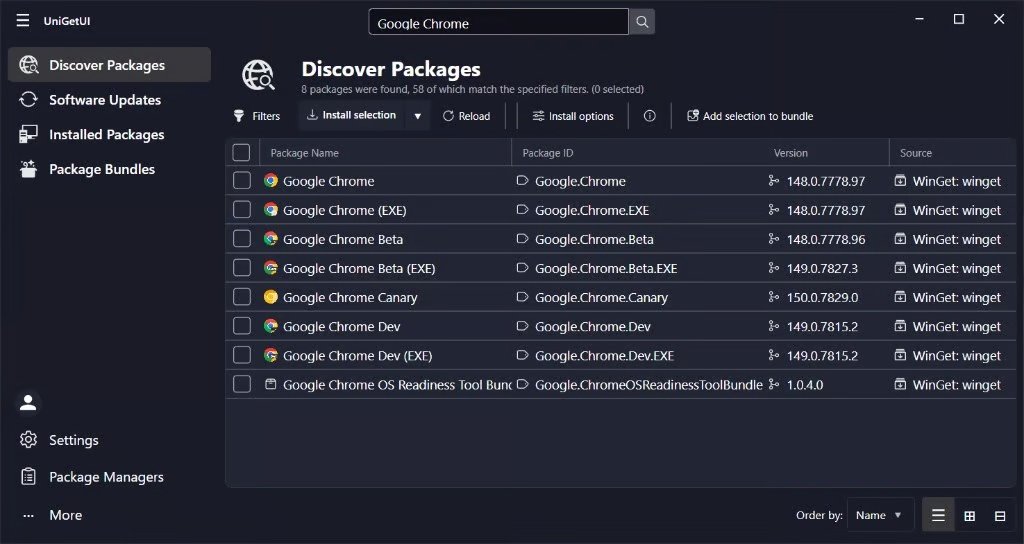Click the Filters funnel icon
The height and width of the screenshot is (544, 1024).
pos(238,116)
